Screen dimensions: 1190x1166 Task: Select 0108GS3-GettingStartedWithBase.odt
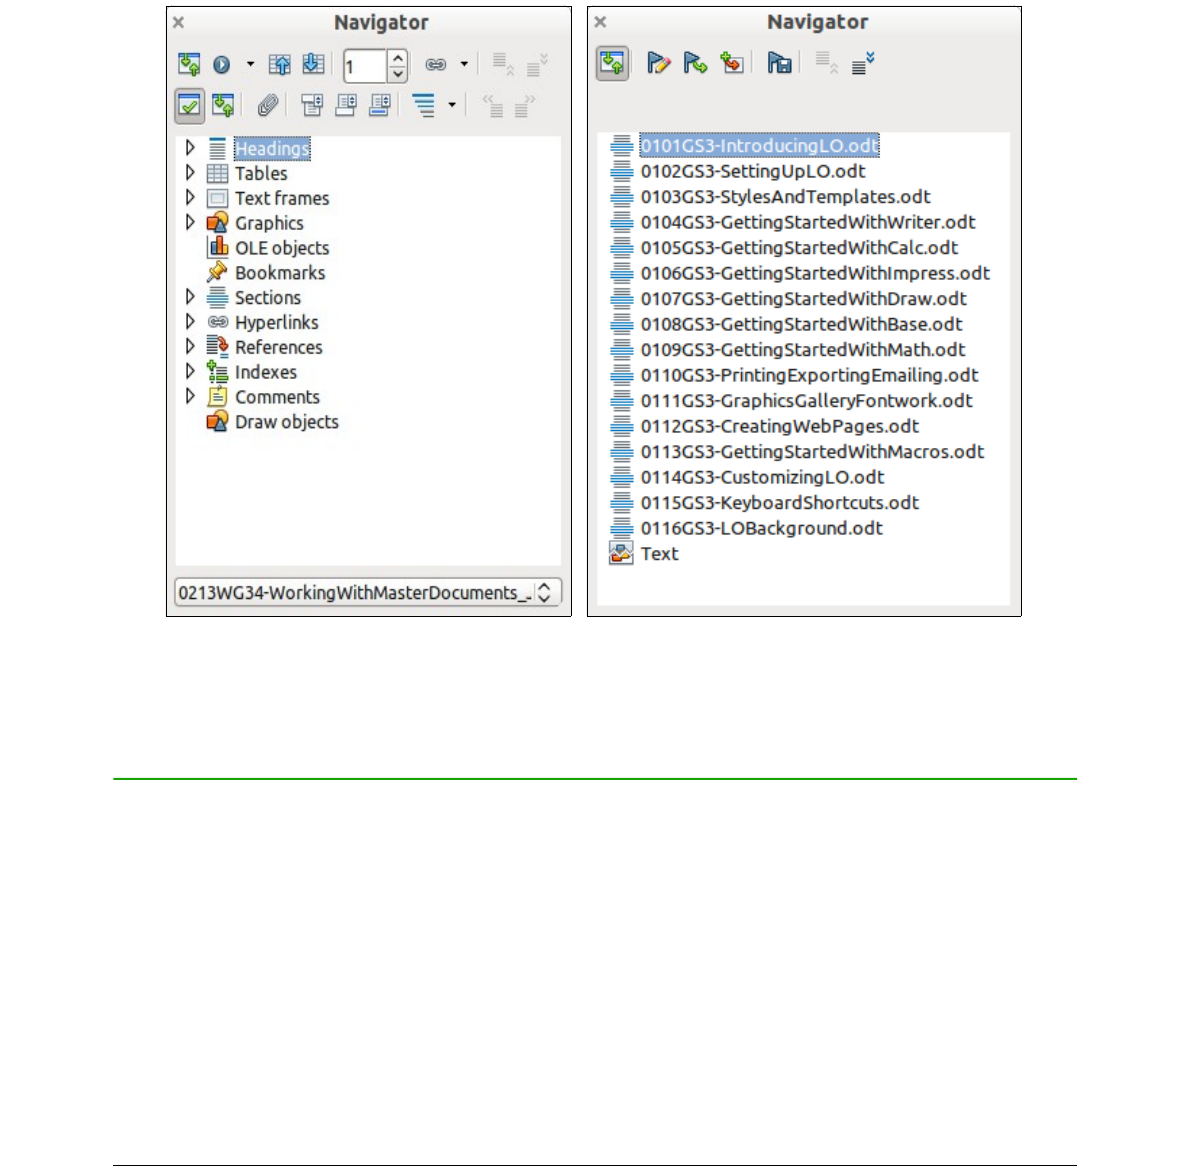pyautogui.click(x=801, y=325)
